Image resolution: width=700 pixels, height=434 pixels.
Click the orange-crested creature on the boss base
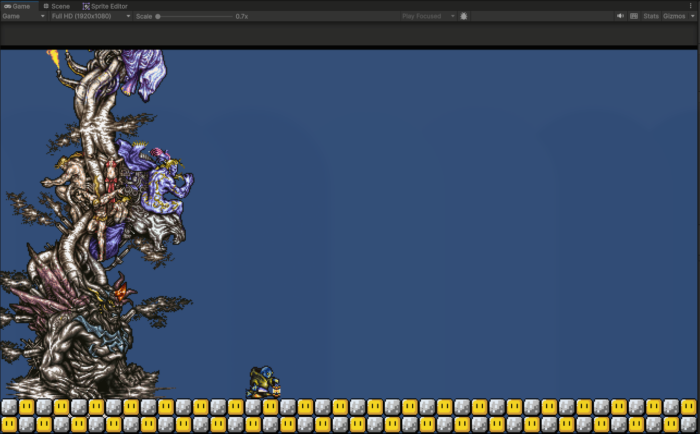pos(123,293)
